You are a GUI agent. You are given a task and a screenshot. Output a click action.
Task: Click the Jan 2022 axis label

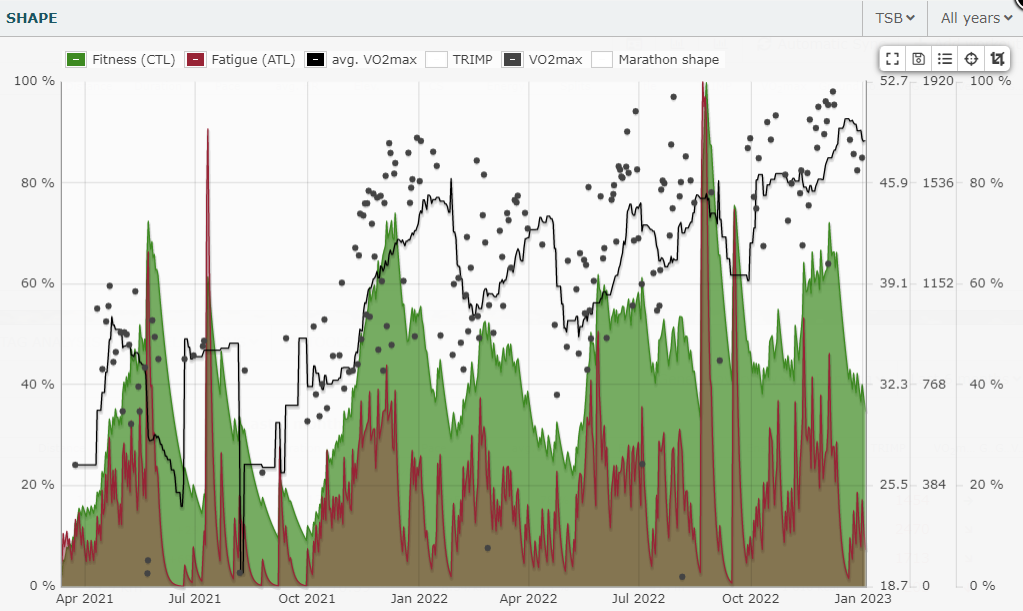(418, 598)
